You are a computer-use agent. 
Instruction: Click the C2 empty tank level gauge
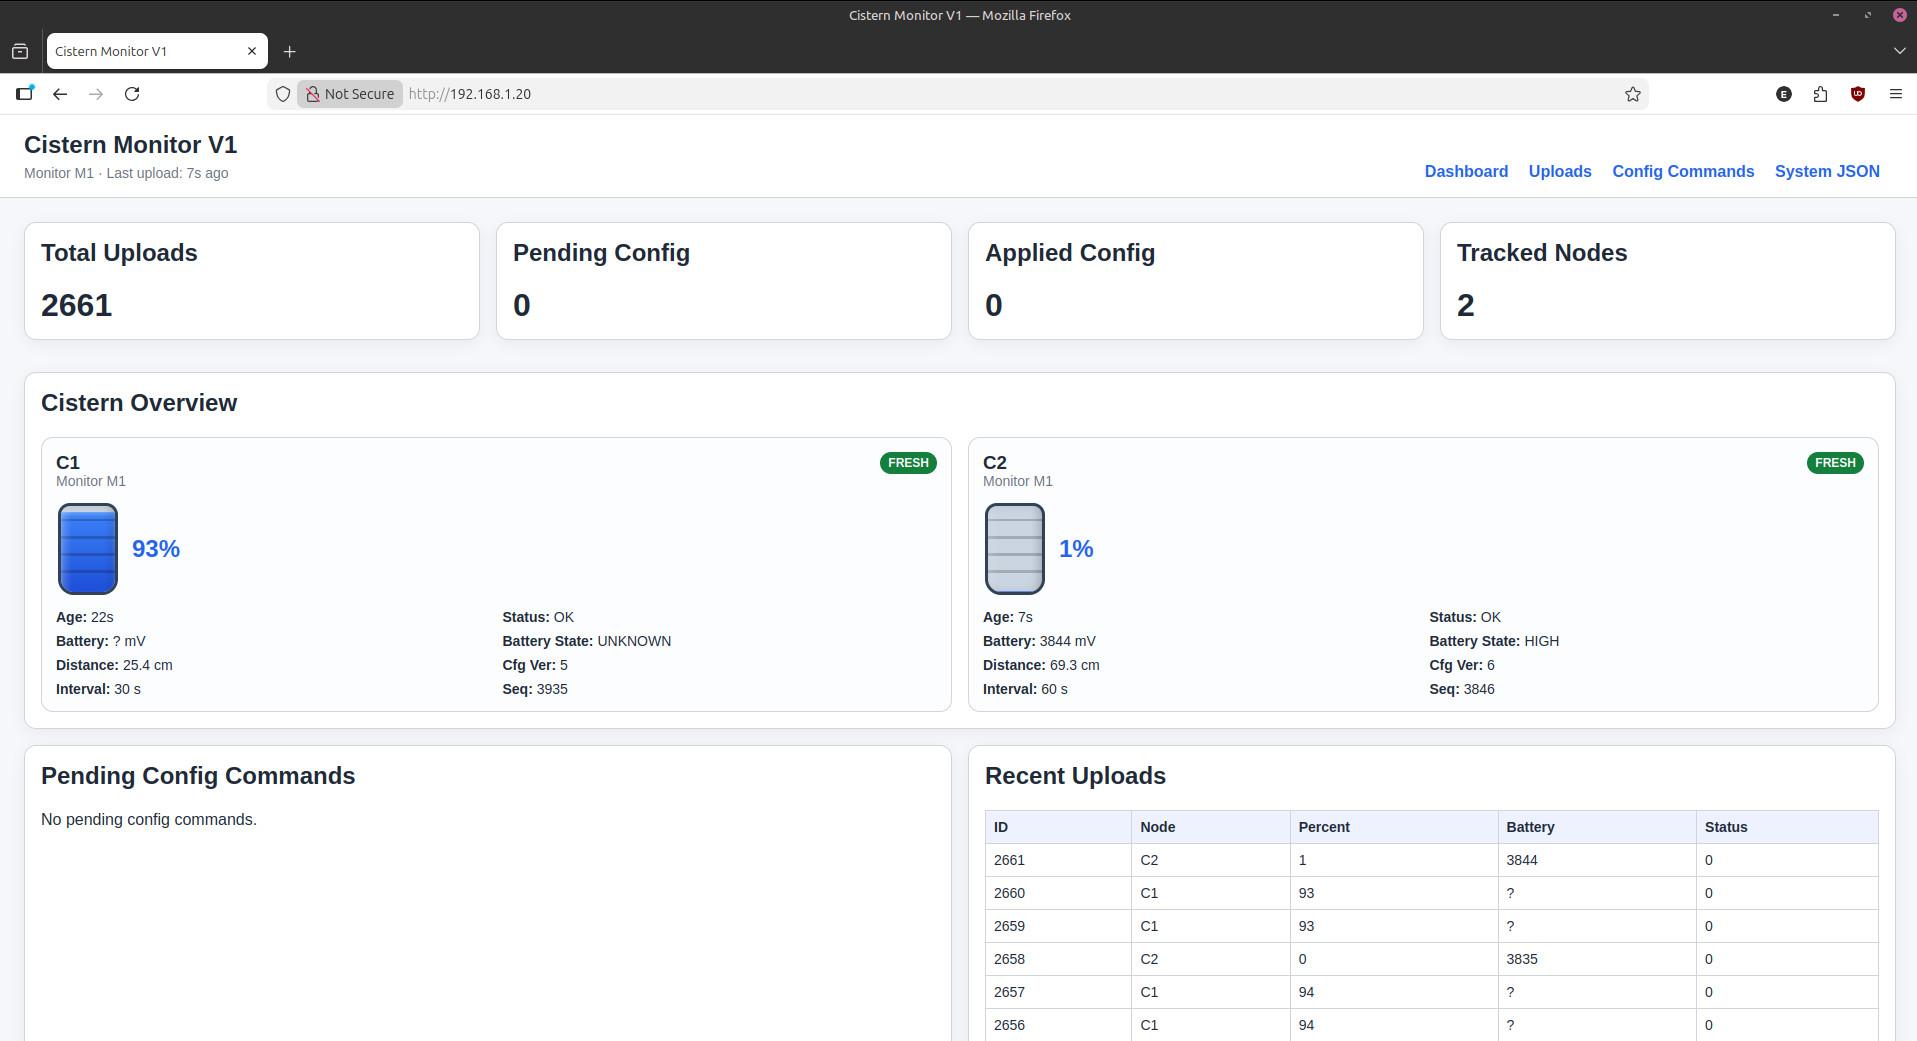pos(1014,549)
